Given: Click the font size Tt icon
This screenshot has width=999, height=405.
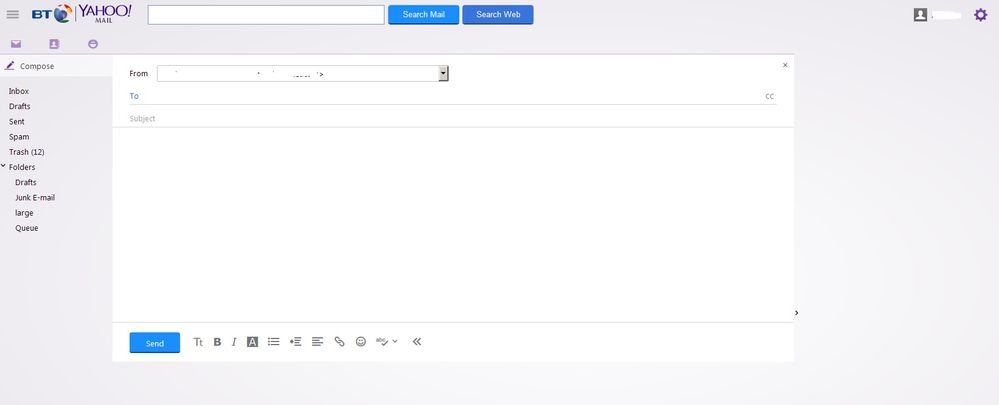Looking at the screenshot, I should (x=198, y=342).
